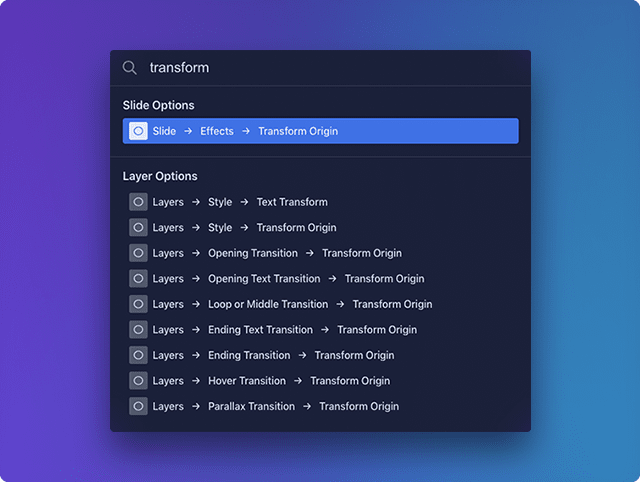The height and width of the screenshot is (482, 640).
Task: Click icon next to Text Transform row
Action: click(138, 202)
